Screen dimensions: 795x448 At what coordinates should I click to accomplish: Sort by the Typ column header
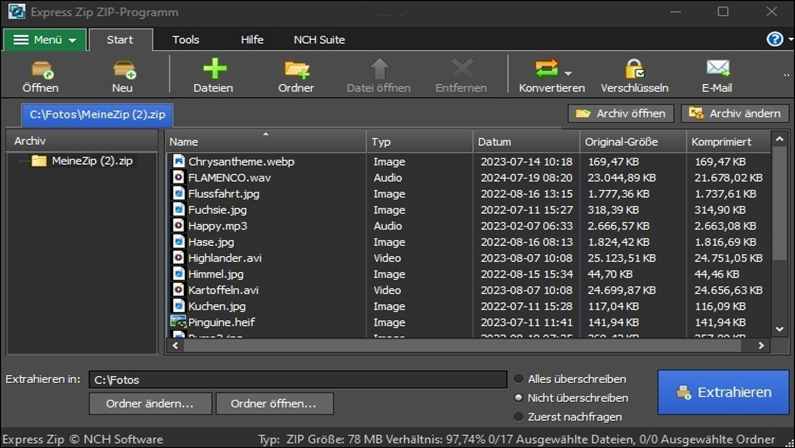[419, 141]
